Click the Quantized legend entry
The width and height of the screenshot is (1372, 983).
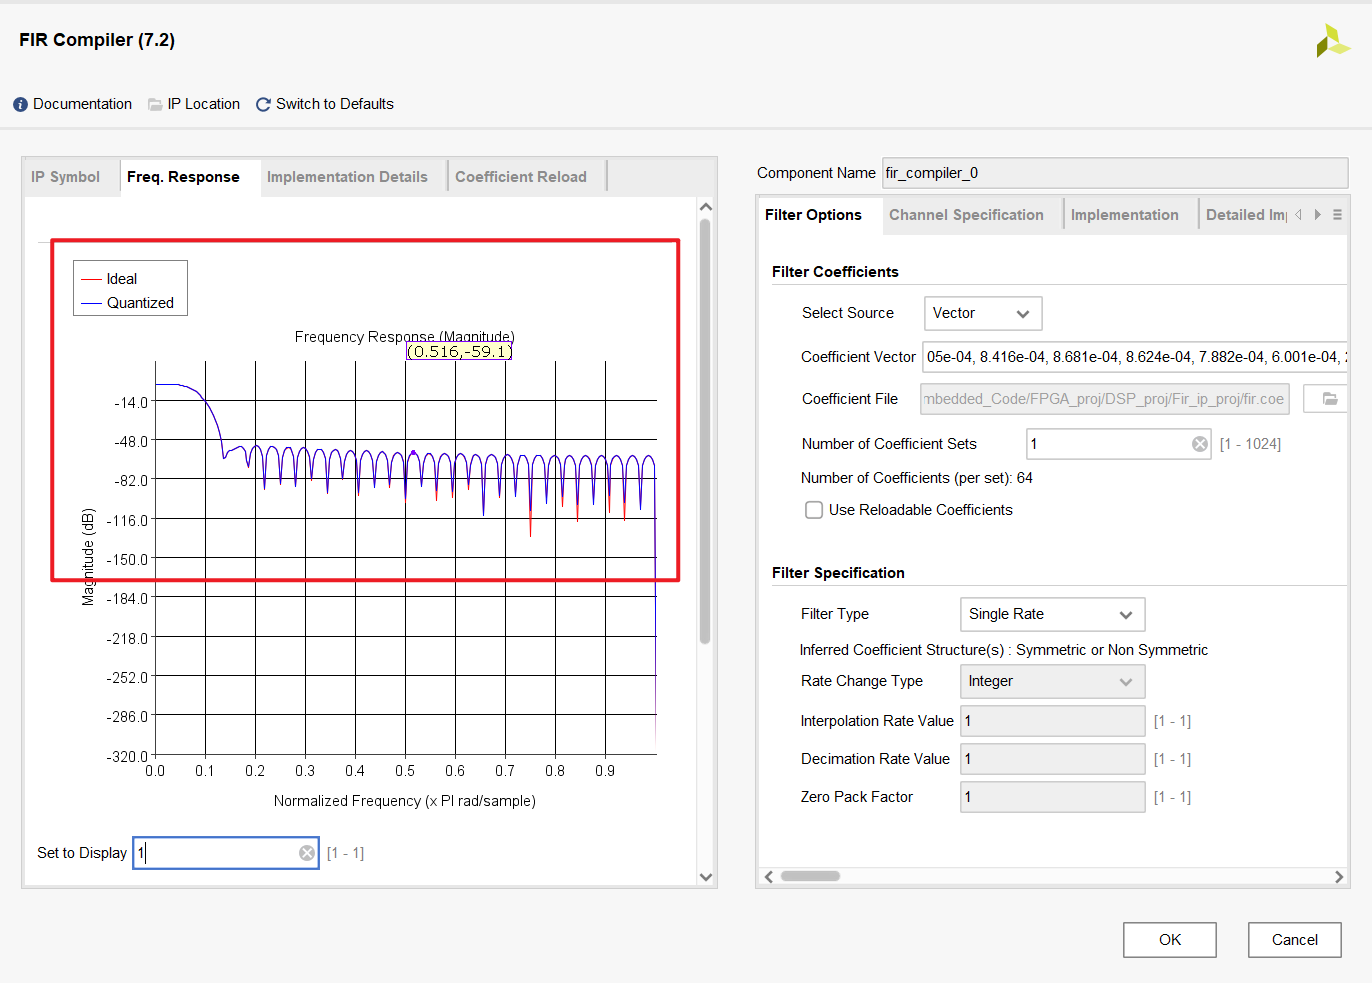128,303
